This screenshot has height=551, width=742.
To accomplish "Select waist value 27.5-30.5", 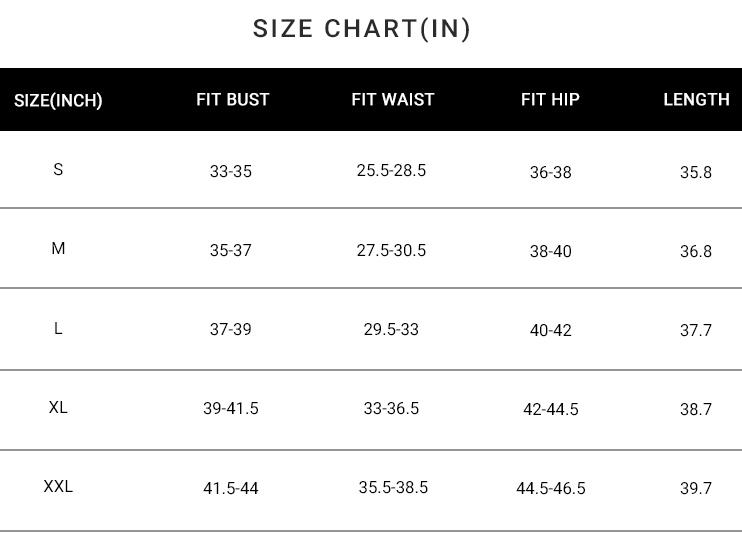I will tap(391, 250).
